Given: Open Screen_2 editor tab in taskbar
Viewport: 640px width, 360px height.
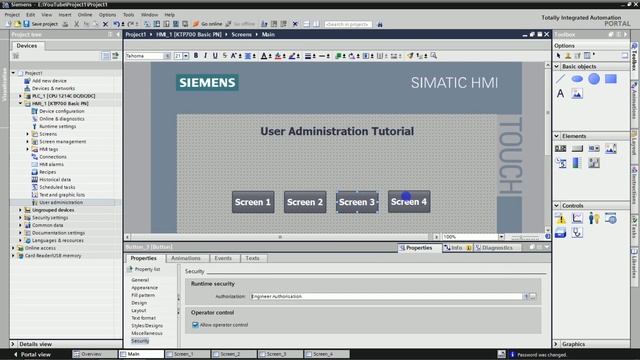Looking at the screenshot, I should point(233,354).
